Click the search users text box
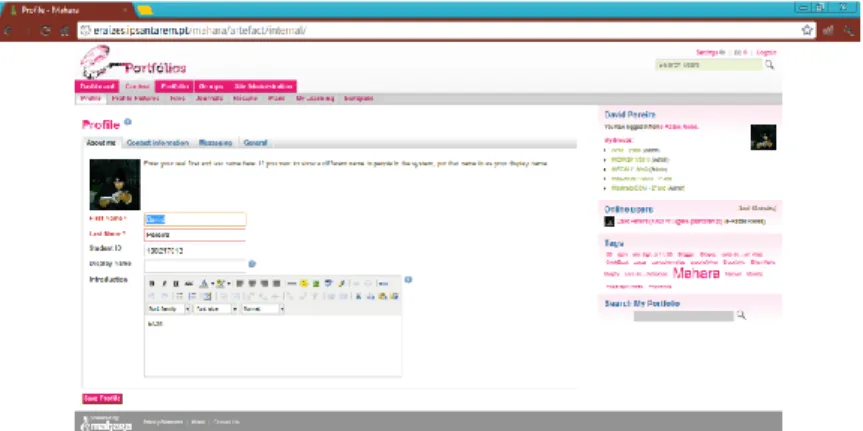This screenshot has width=863, height=431. click(x=709, y=65)
